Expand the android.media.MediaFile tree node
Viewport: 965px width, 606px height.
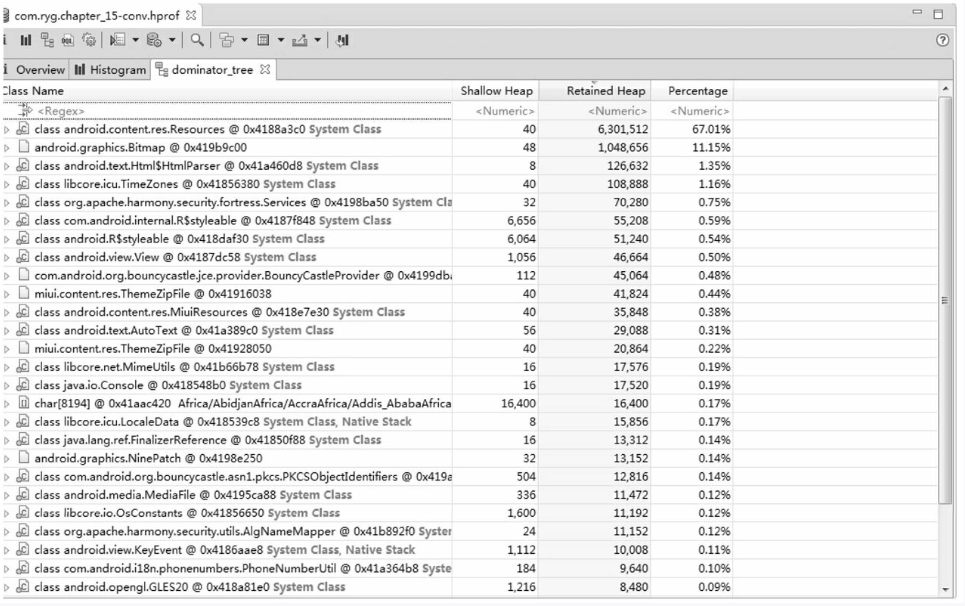click(7, 496)
